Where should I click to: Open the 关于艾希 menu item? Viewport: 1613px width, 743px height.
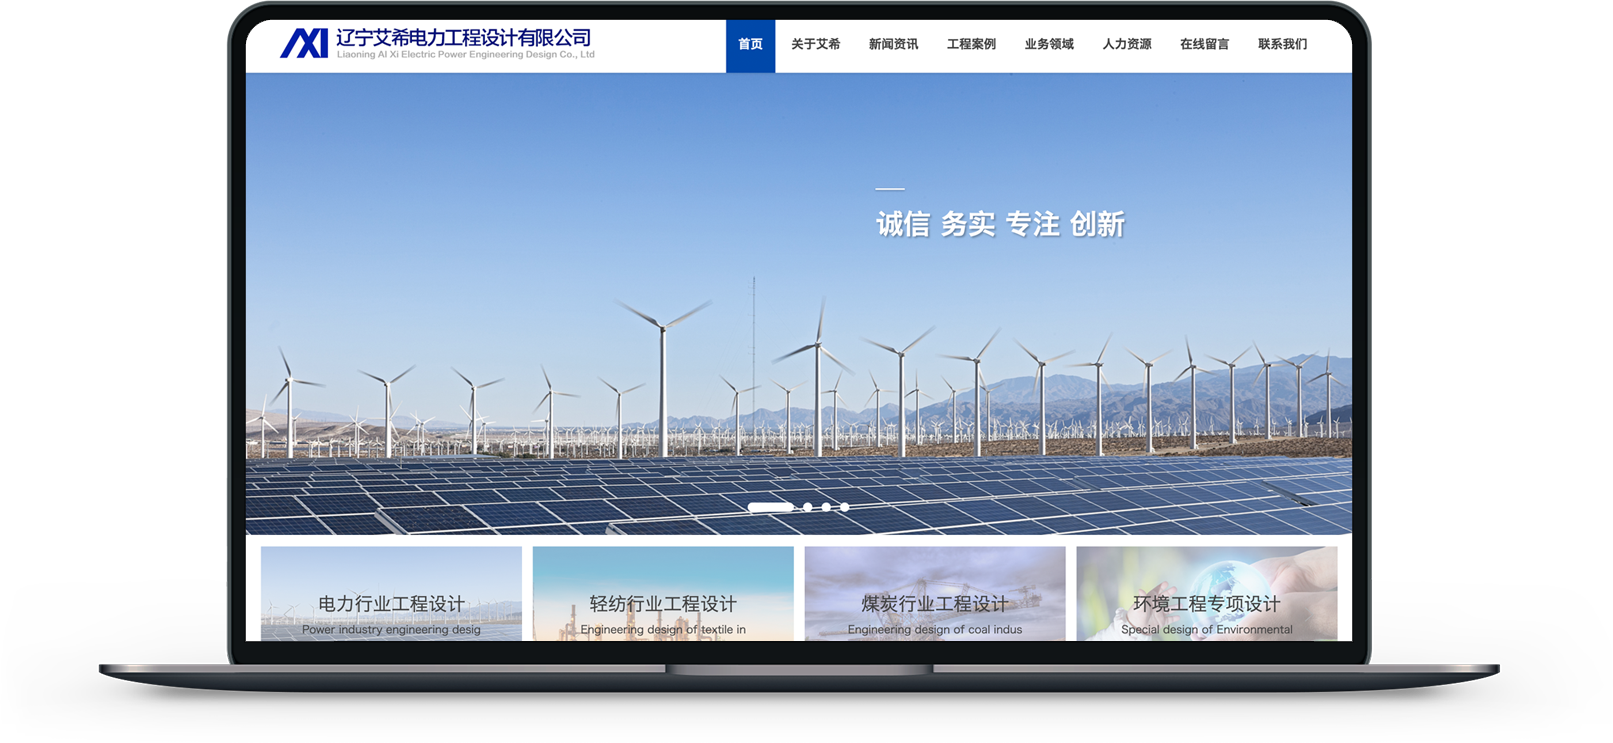815,44
